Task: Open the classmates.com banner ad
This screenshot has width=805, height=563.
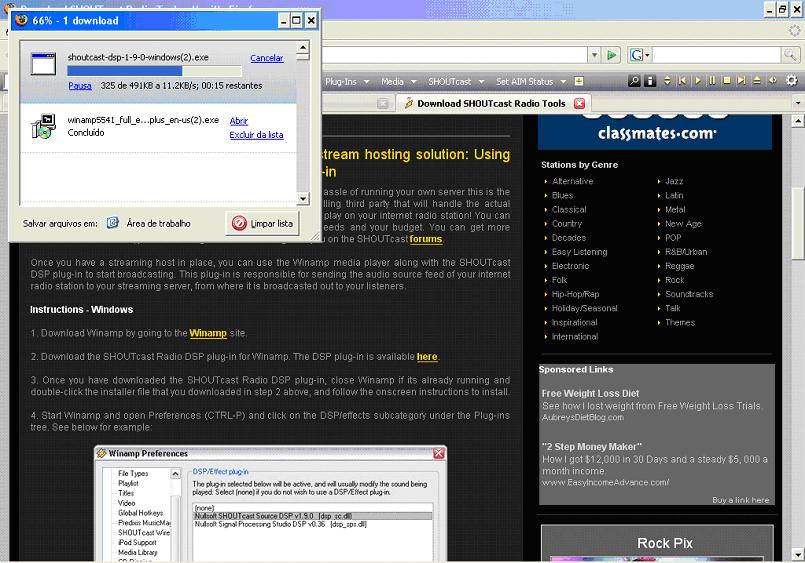Action: coord(655,132)
